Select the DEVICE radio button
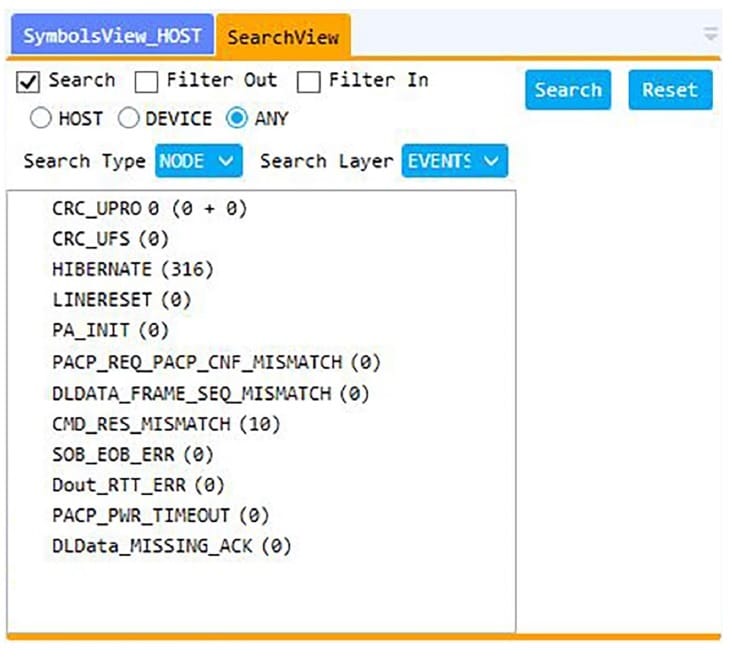 pyautogui.click(x=129, y=118)
